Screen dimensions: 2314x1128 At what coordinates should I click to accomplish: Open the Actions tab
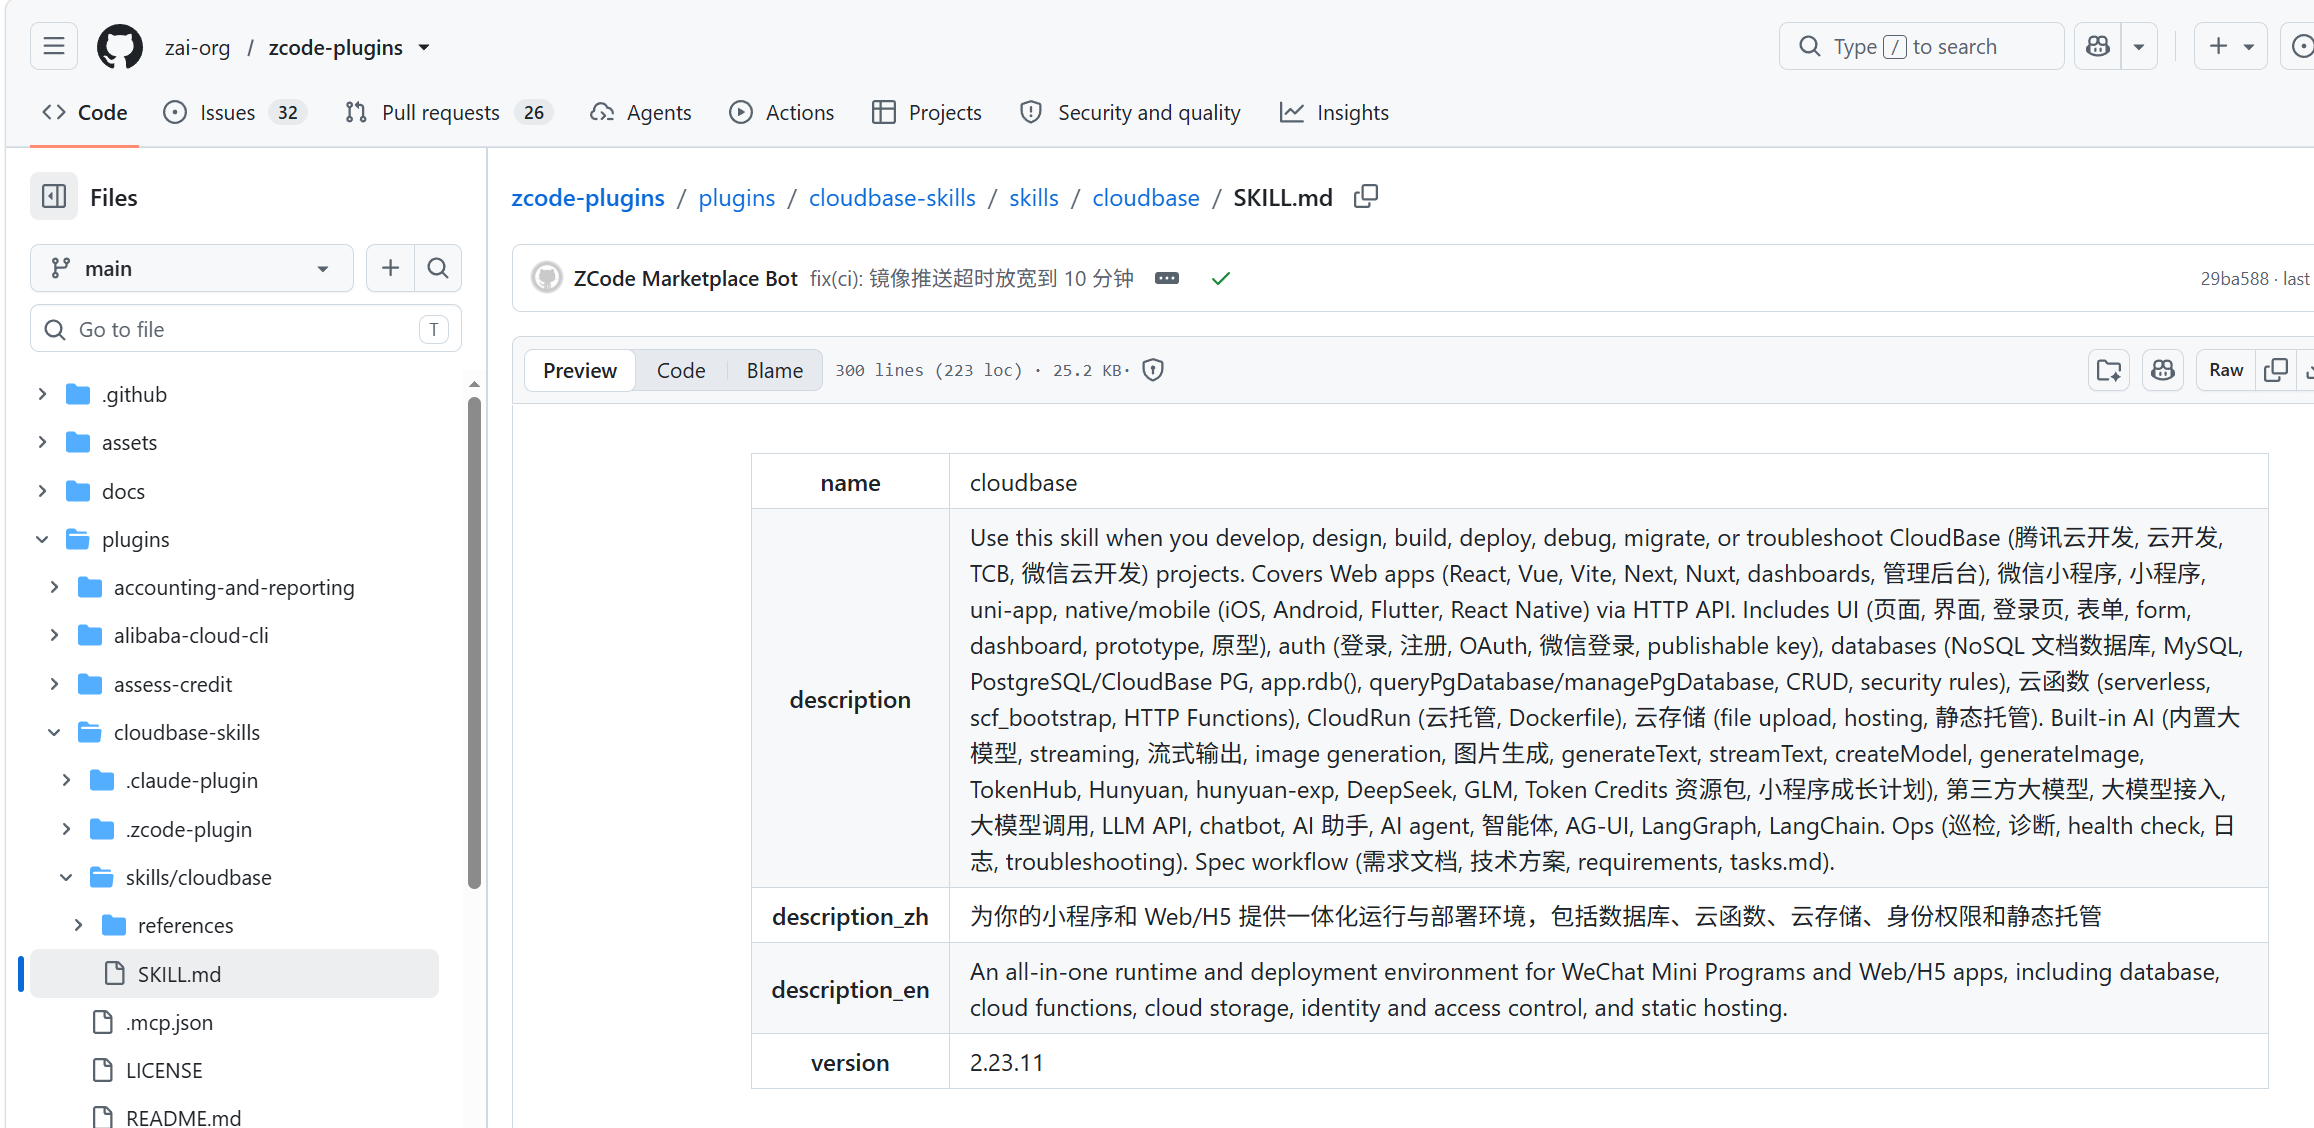(782, 112)
